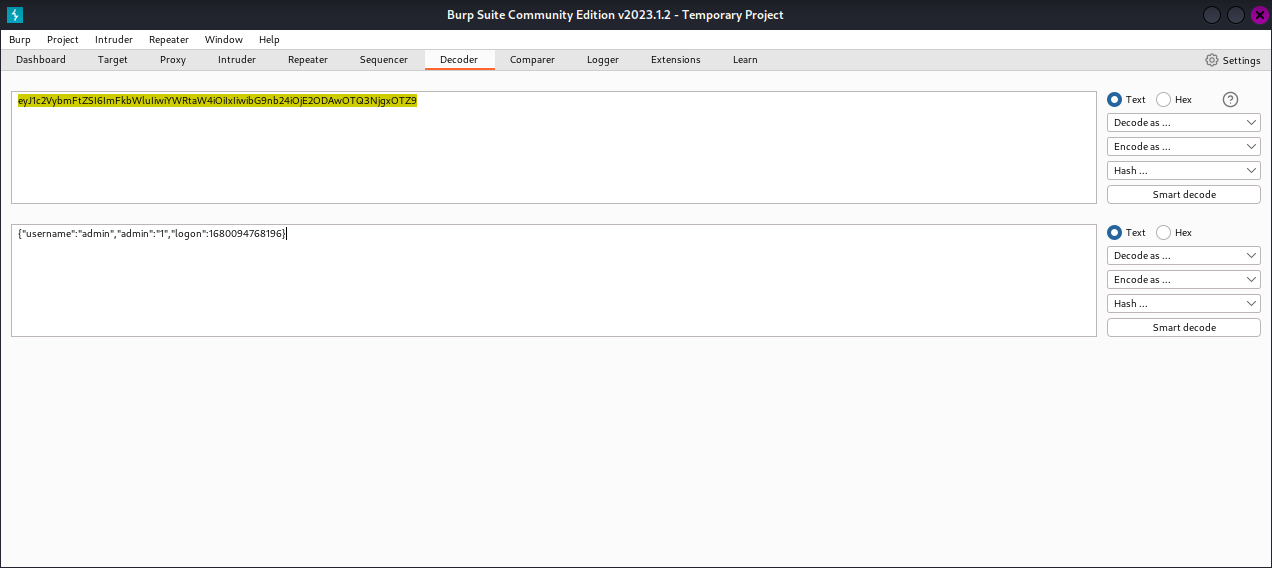Switch second decoder row to Hex view
The image size is (1272, 568).
pyautogui.click(x=1163, y=232)
